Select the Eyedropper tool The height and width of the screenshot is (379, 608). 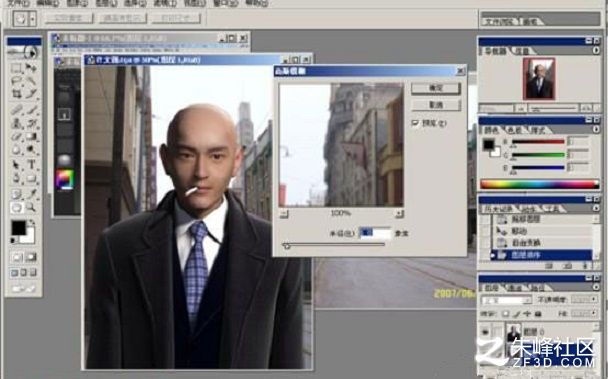[x=31, y=193]
